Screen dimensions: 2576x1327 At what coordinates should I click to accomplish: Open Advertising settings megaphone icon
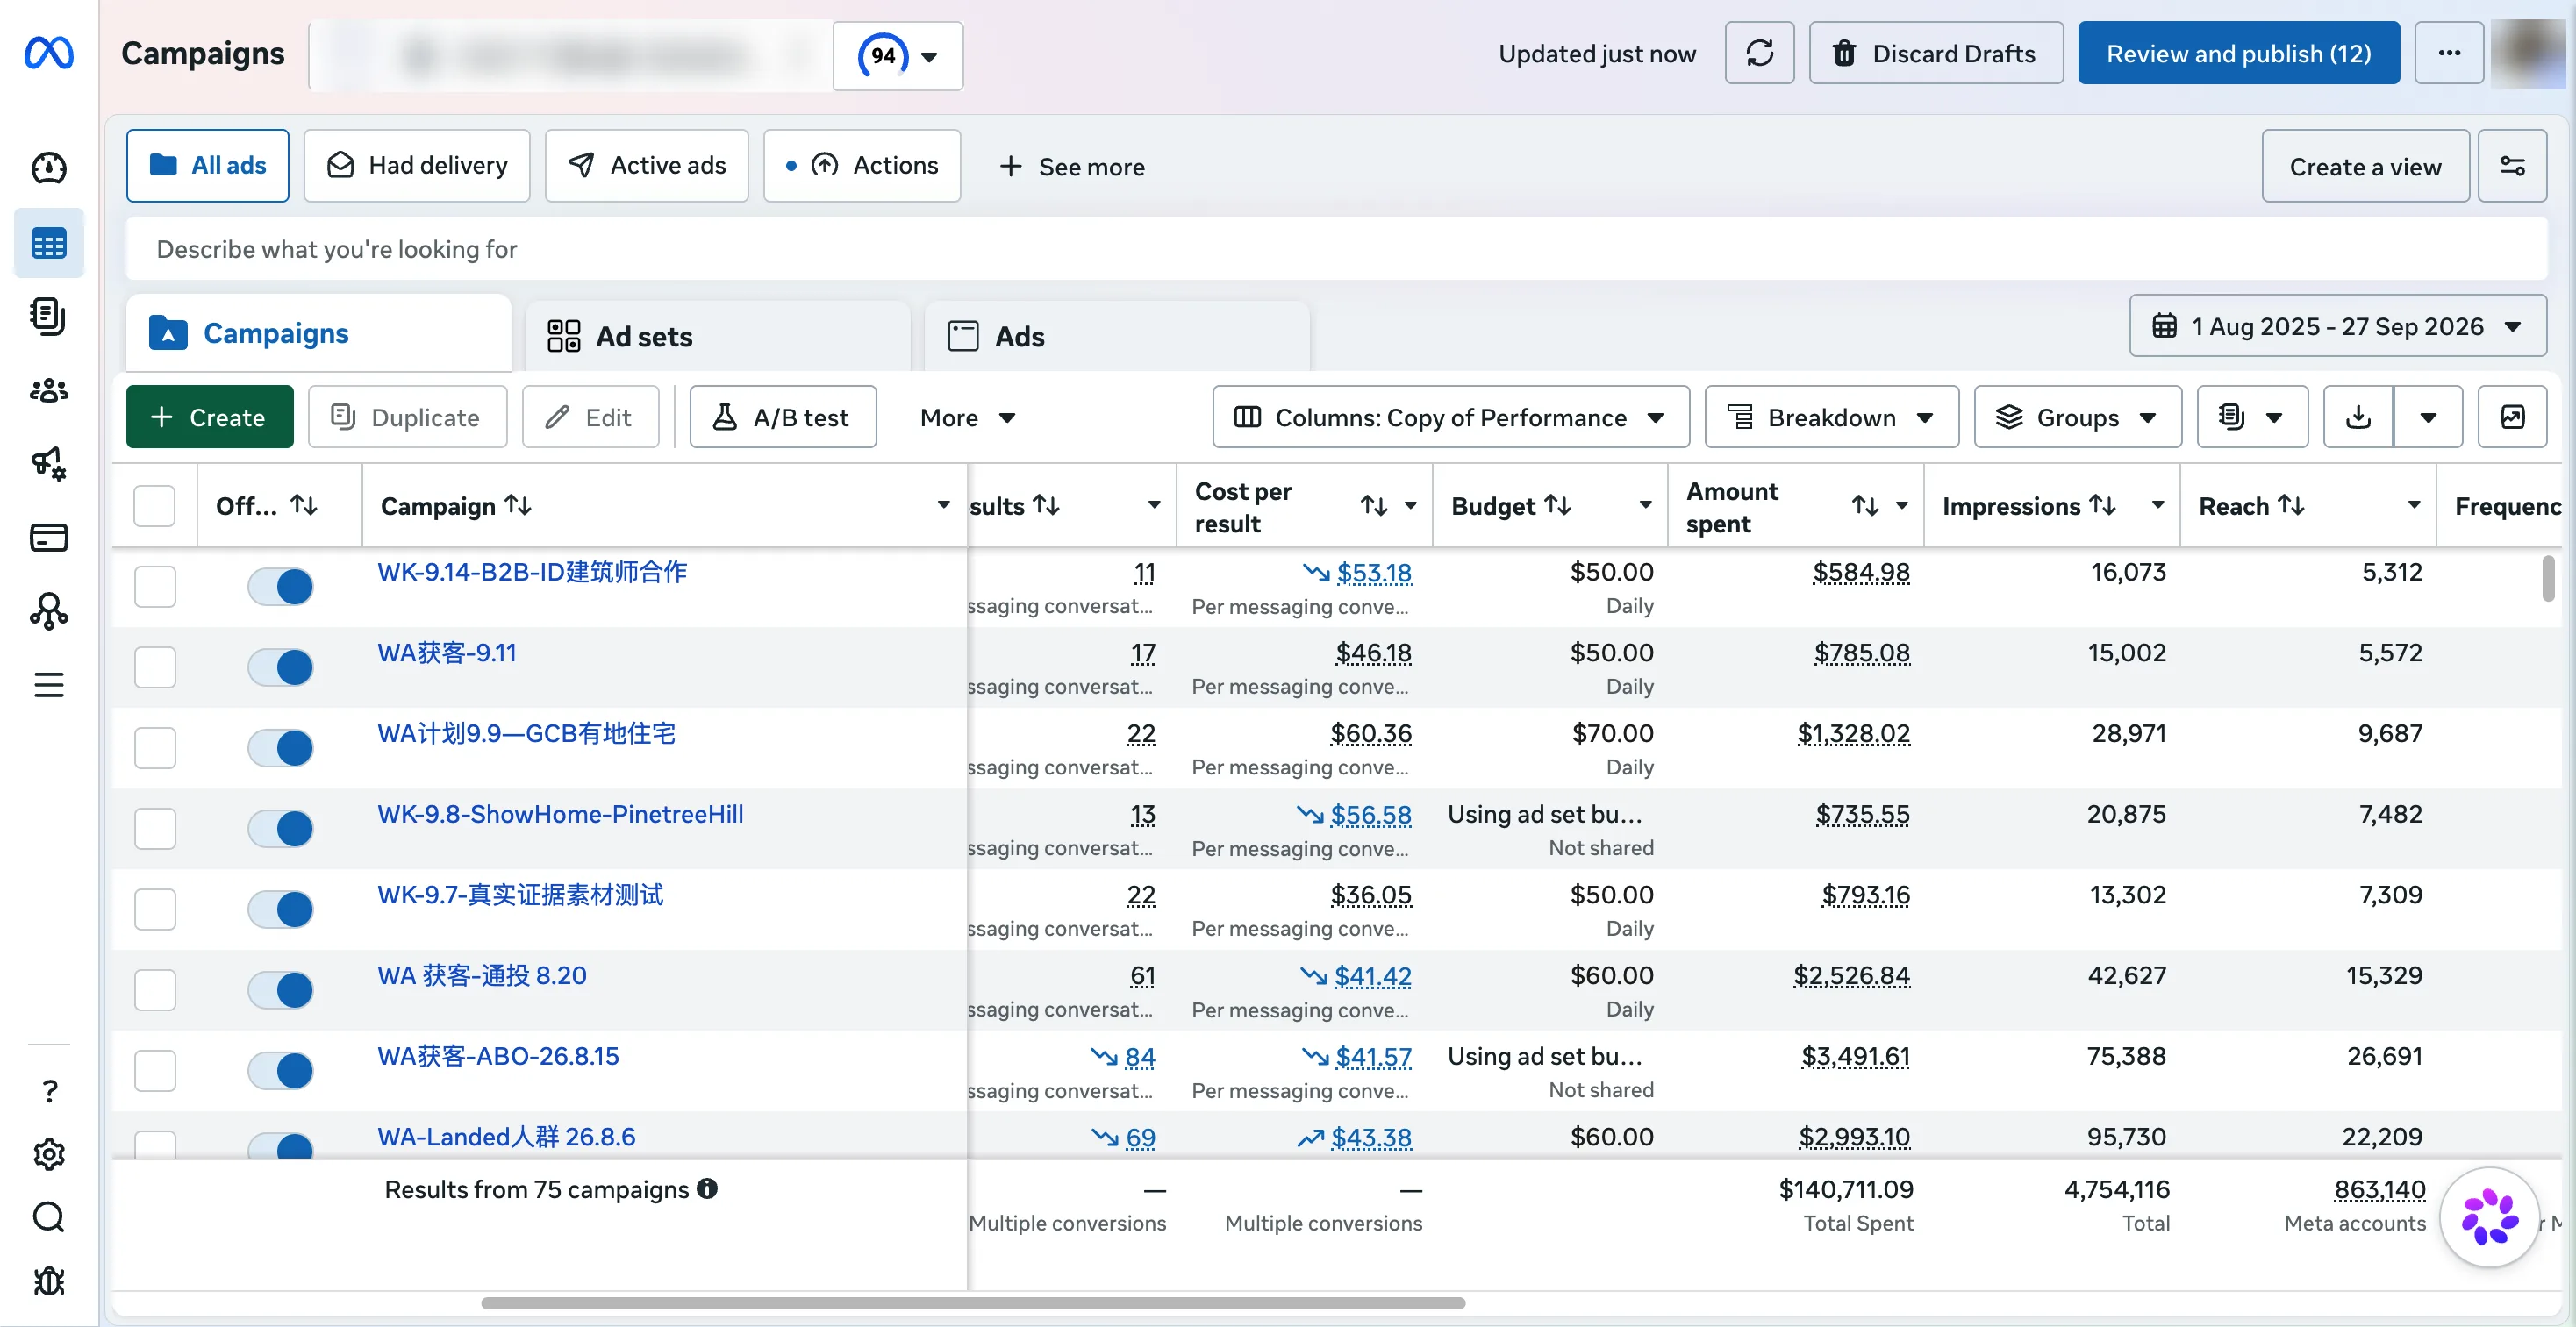coord(48,464)
